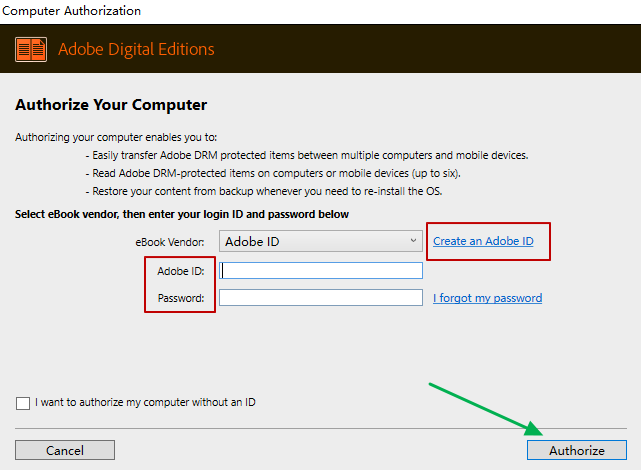641x470 pixels.
Task: Click the Adobe Digital Editions header text
Action: click(136, 49)
